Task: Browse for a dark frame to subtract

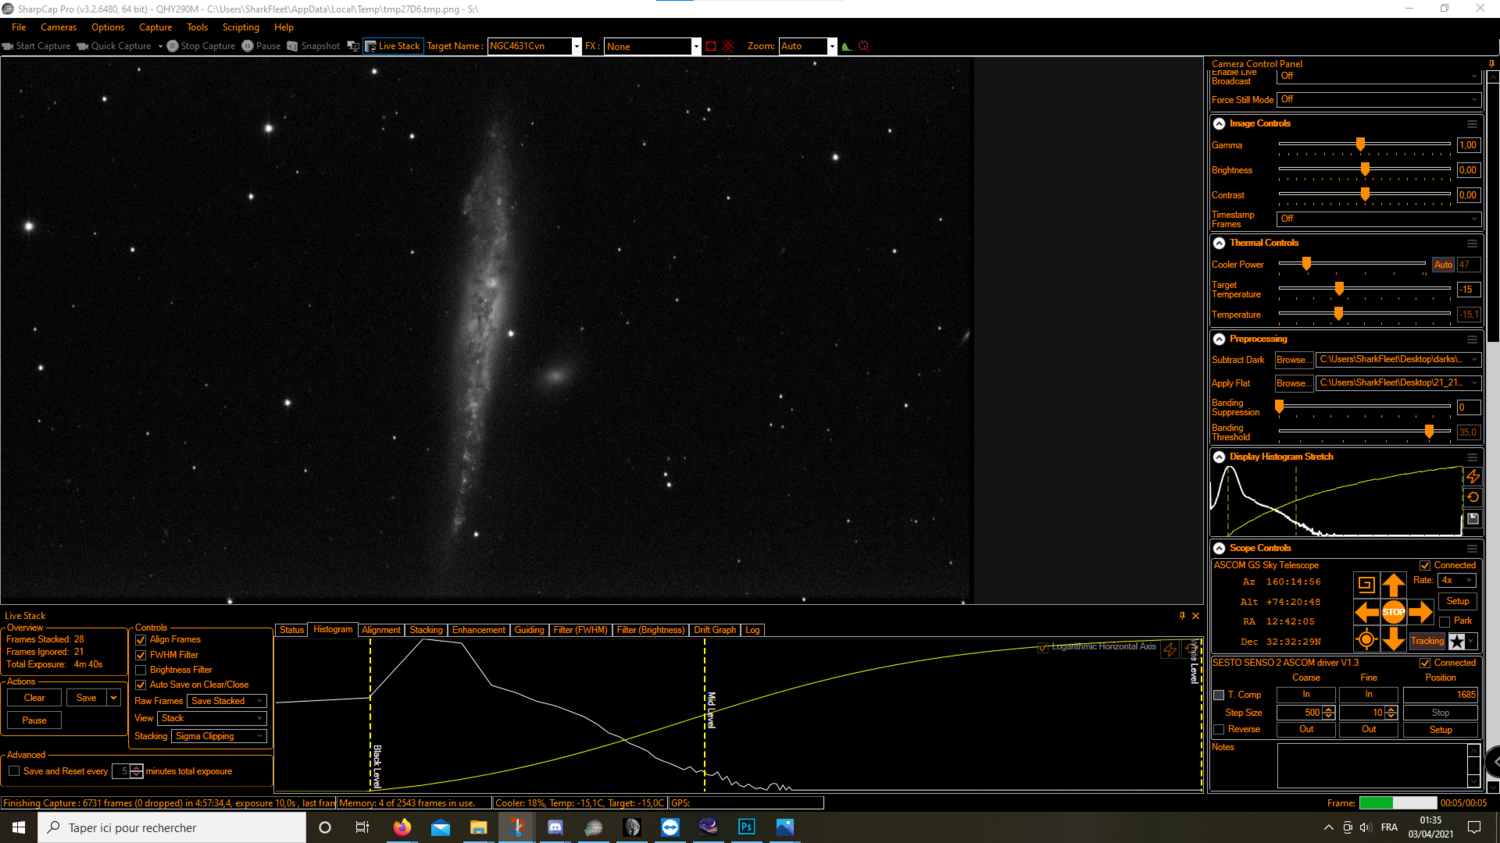Action: [x=1293, y=359]
